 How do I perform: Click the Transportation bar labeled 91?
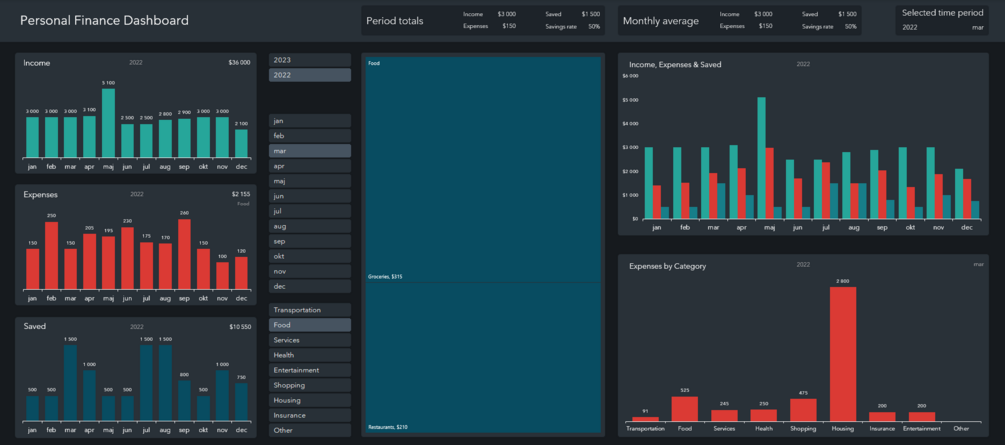[645, 419]
